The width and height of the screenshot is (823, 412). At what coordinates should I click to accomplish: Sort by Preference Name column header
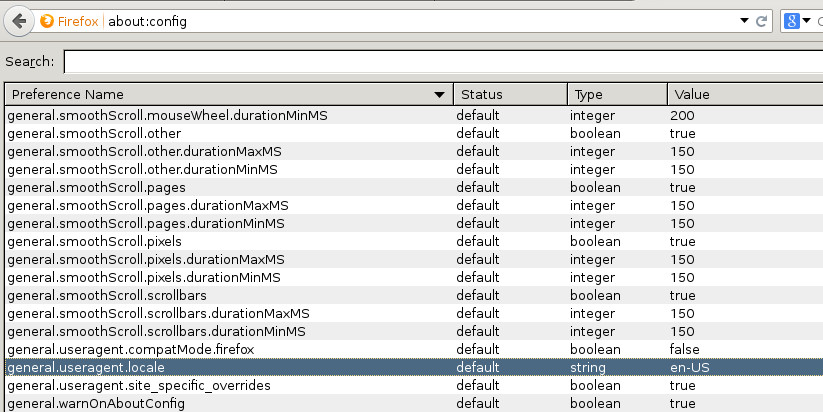229,94
